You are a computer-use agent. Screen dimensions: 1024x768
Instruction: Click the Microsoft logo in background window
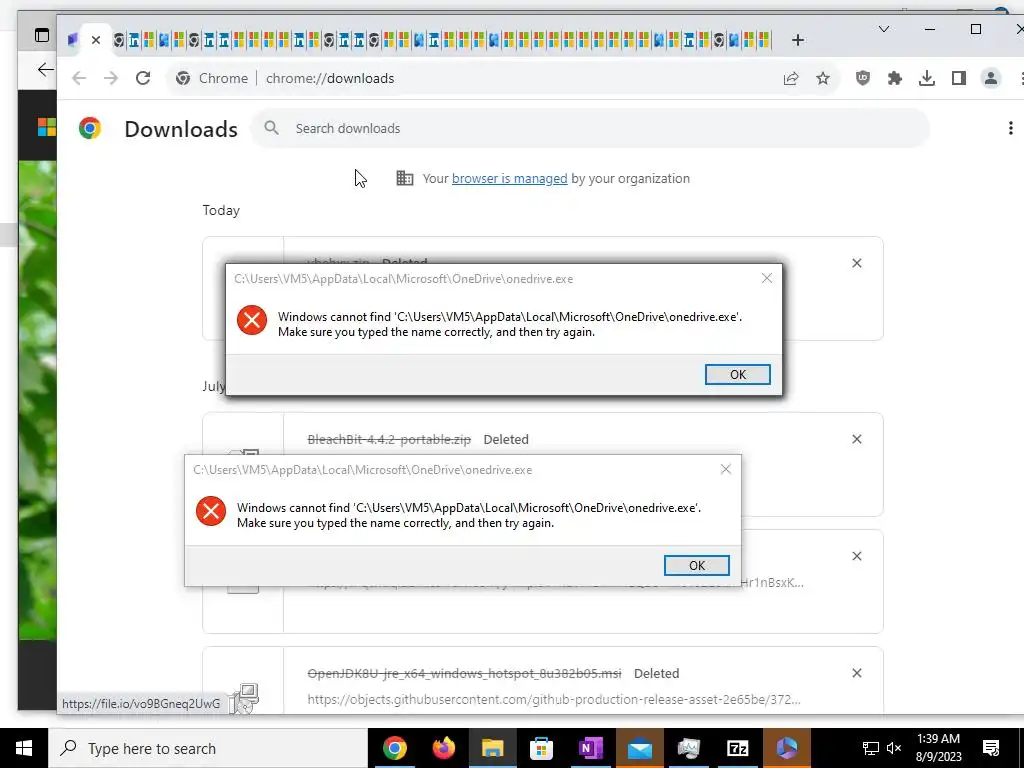pyautogui.click(x=46, y=127)
